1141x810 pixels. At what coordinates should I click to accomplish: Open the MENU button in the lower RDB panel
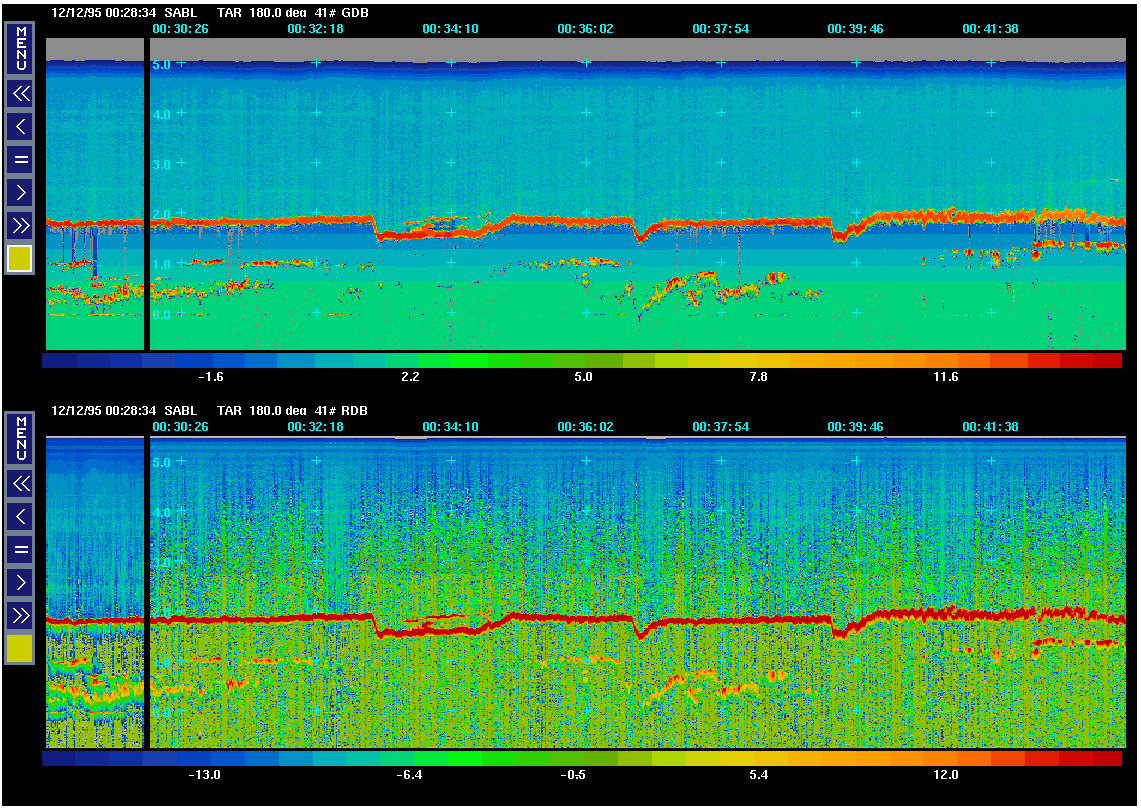20,439
